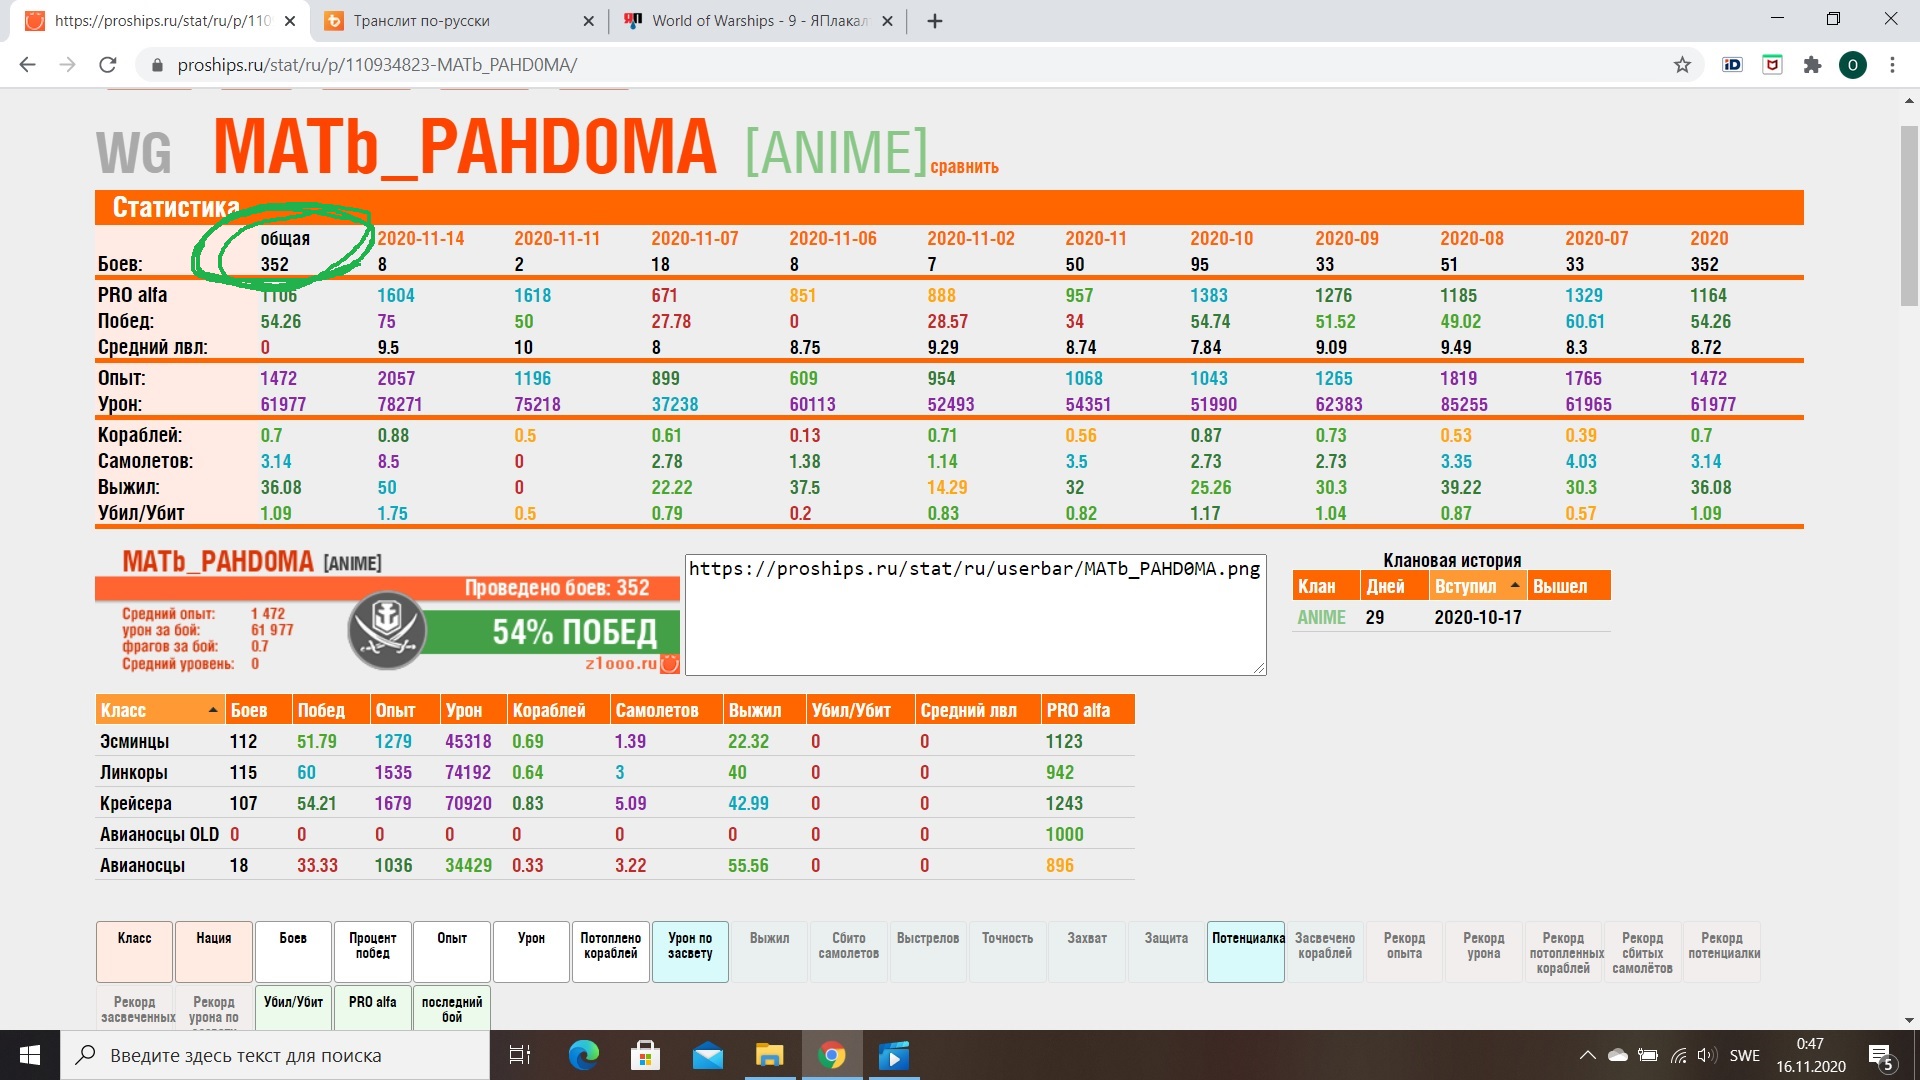Open the Chrome extensions puzzle icon

[x=1812, y=65]
